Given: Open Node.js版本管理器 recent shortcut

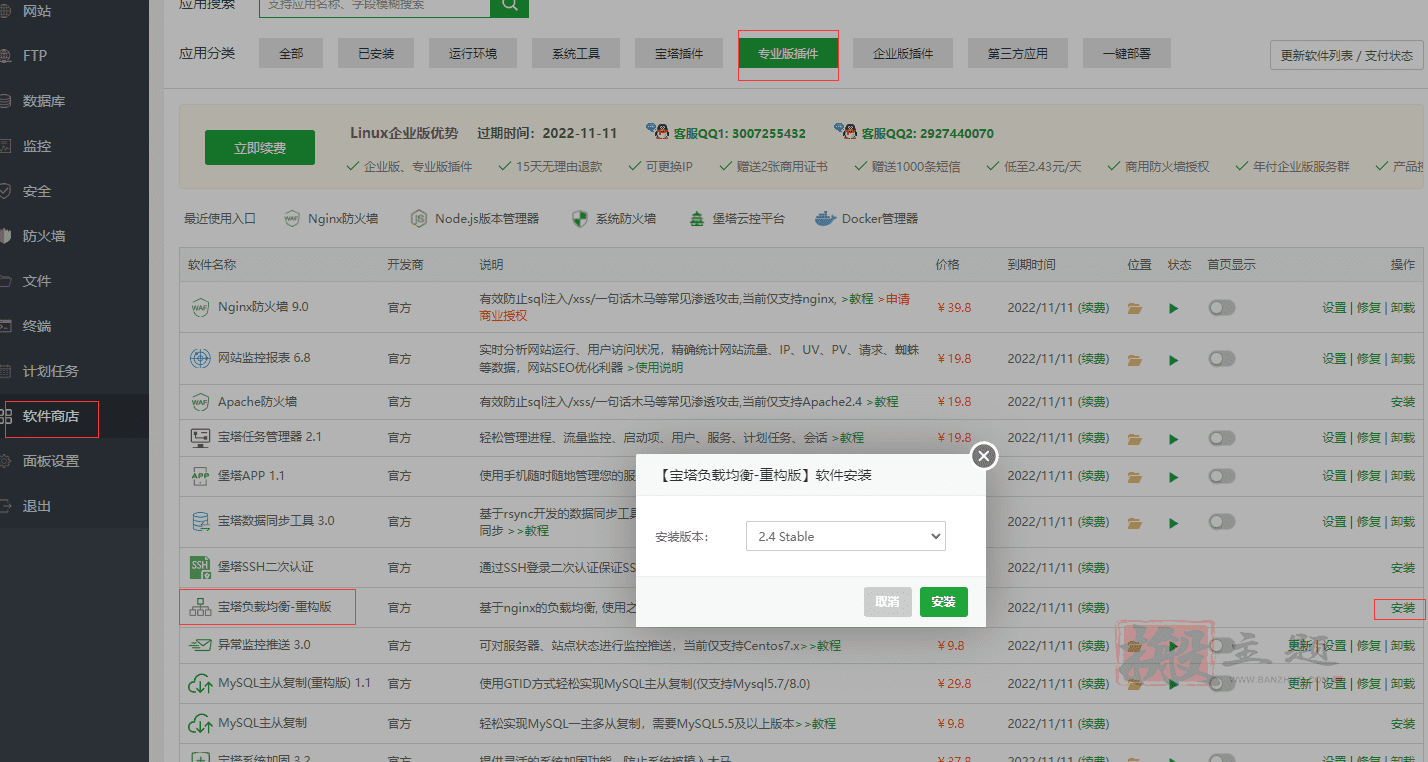Looking at the screenshot, I should click(474, 218).
